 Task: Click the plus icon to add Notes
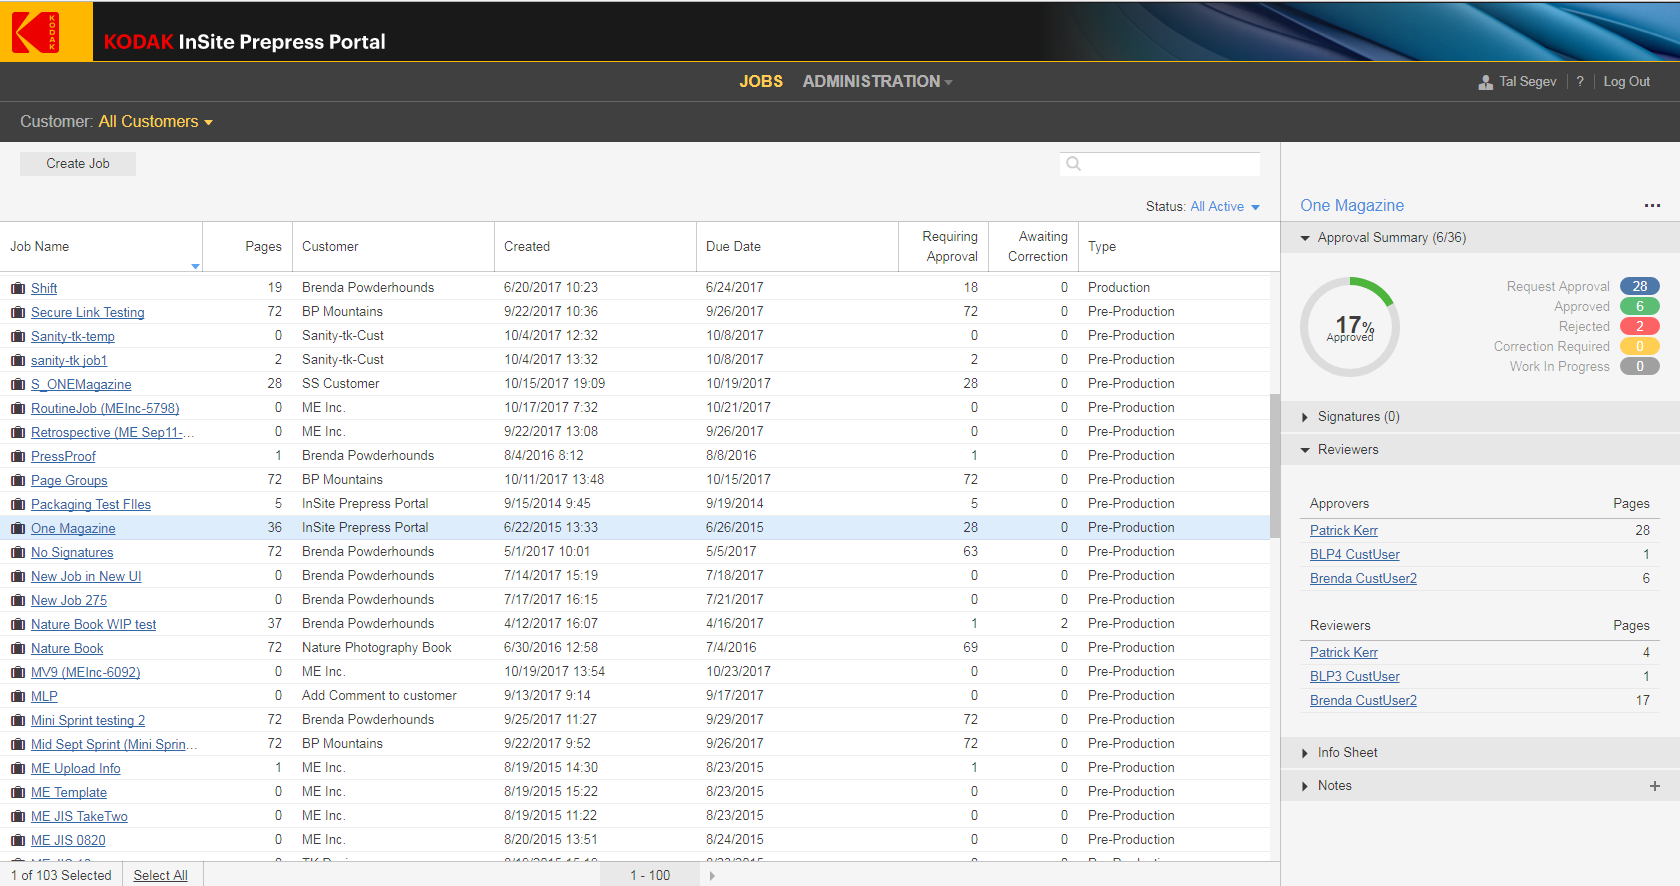pyautogui.click(x=1654, y=786)
